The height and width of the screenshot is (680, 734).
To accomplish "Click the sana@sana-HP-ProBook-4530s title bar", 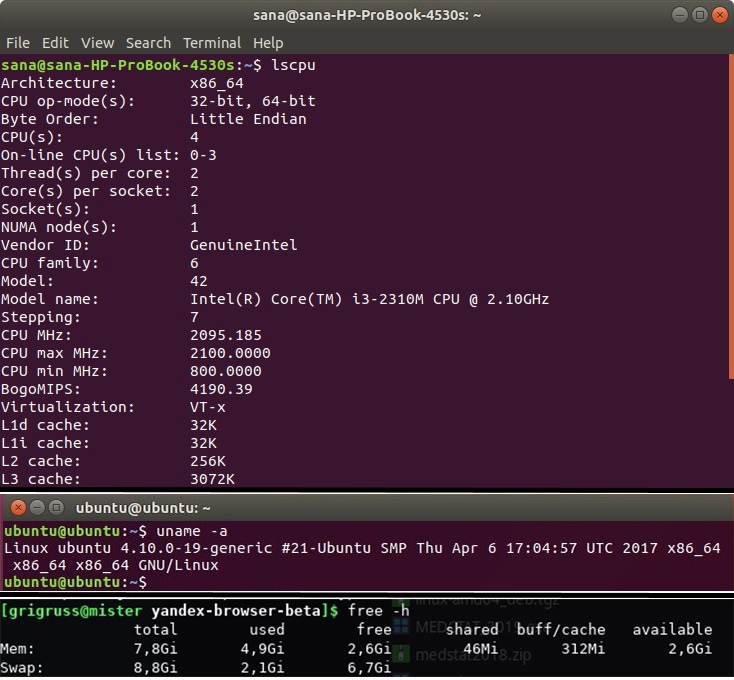I will 366,15.
